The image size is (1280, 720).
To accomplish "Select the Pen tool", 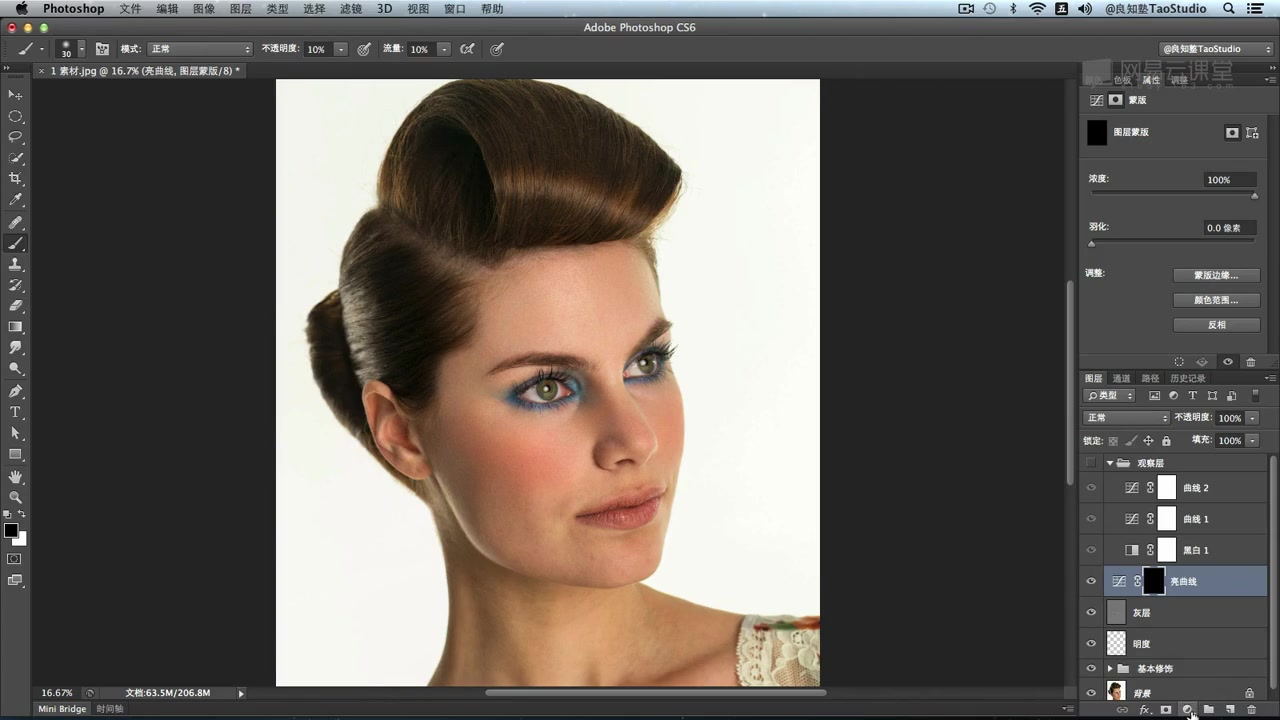I will (15, 391).
